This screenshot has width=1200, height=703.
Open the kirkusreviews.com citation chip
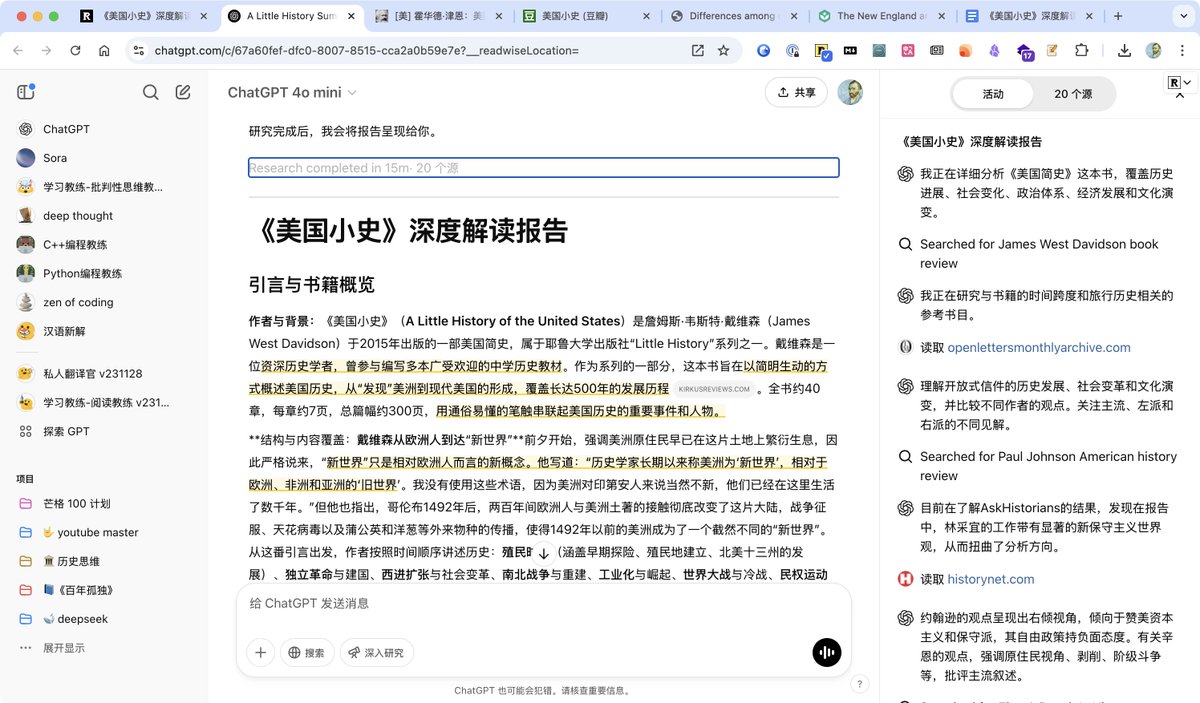(x=714, y=389)
